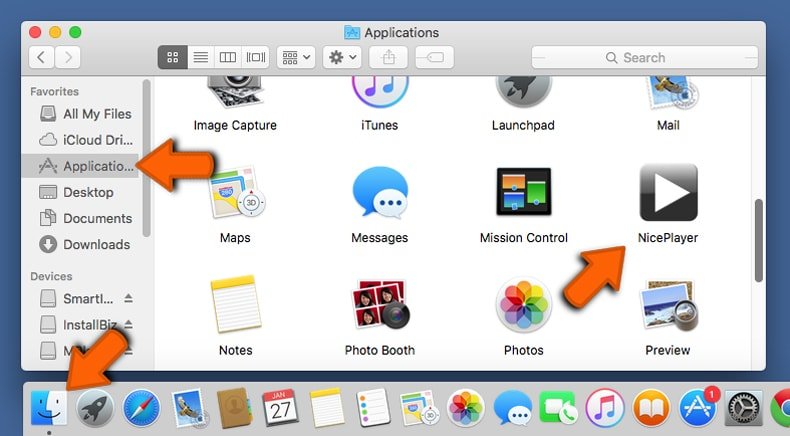This screenshot has height=436, width=790.
Task: Open Photos pinwheel in the Dock
Action: pyautogui.click(x=466, y=408)
